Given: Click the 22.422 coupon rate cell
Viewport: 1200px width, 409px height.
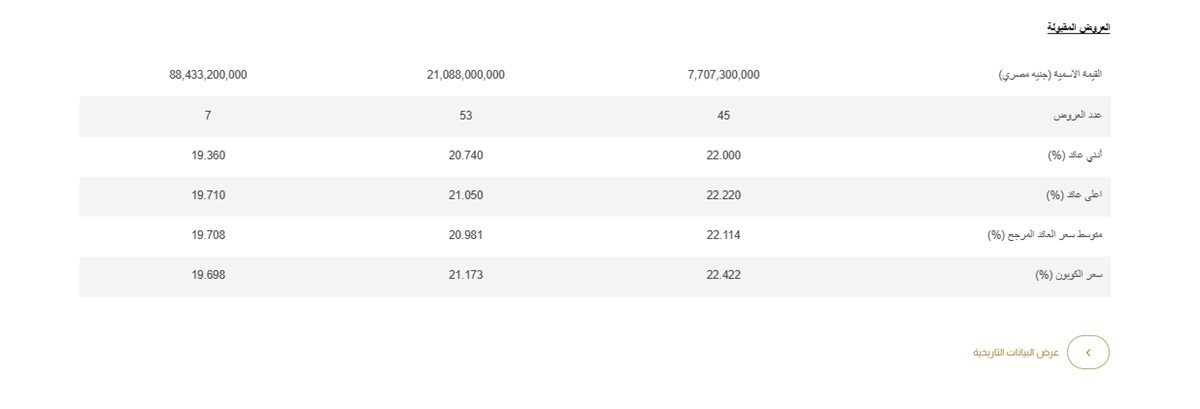Looking at the screenshot, I should pos(724,275).
